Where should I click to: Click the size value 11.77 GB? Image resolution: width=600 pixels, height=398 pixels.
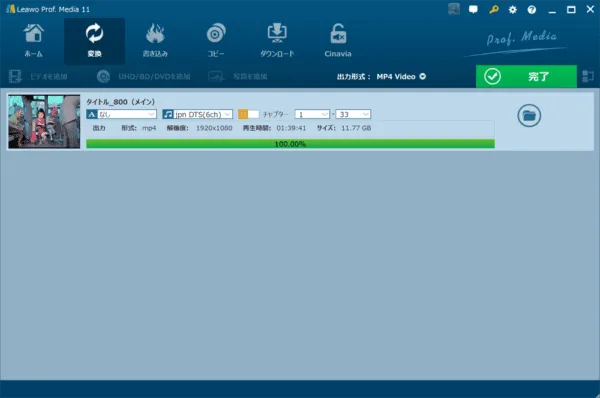pyautogui.click(x=356, y=128)
